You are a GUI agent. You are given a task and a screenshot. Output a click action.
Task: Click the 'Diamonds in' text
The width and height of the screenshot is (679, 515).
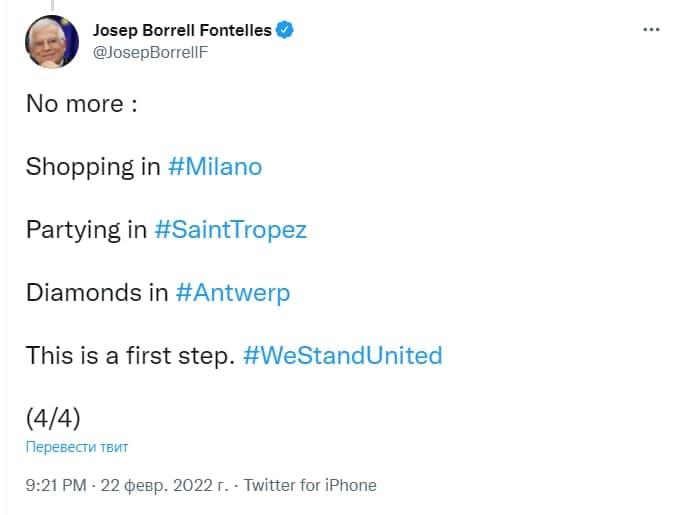[97, 292]
